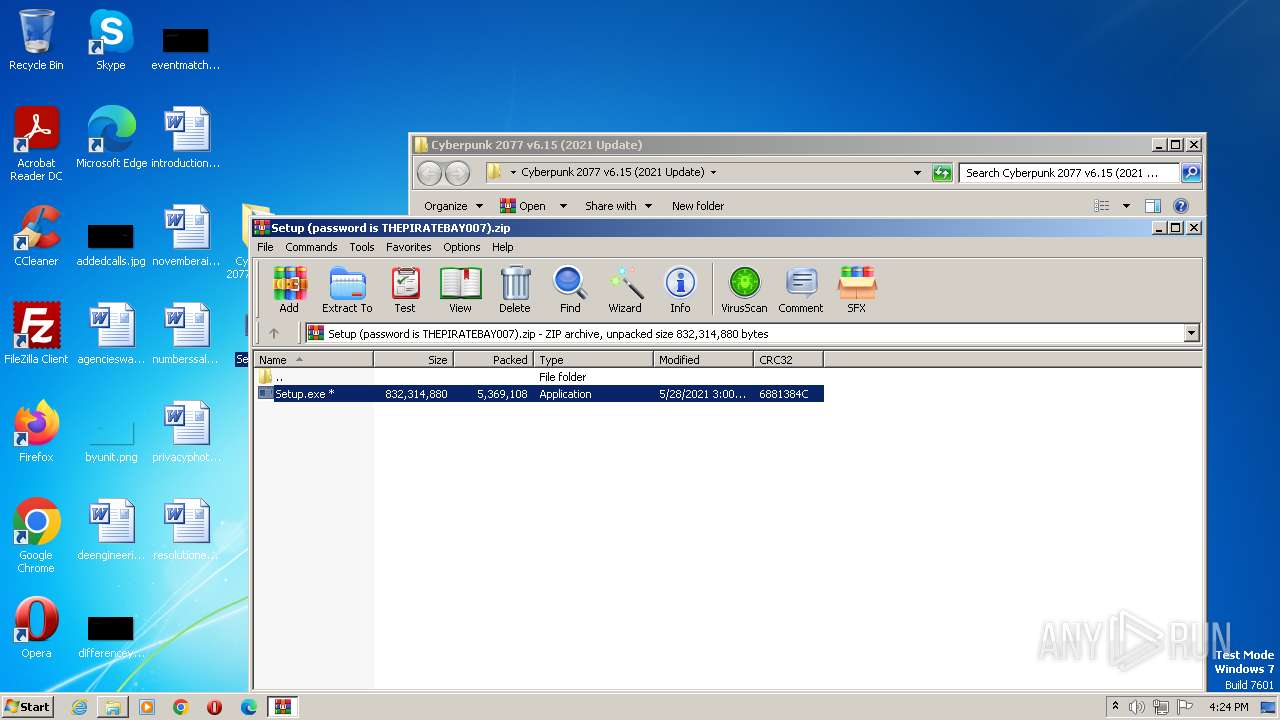Toggle the preview pane in Explorer

pos(1153,206)
